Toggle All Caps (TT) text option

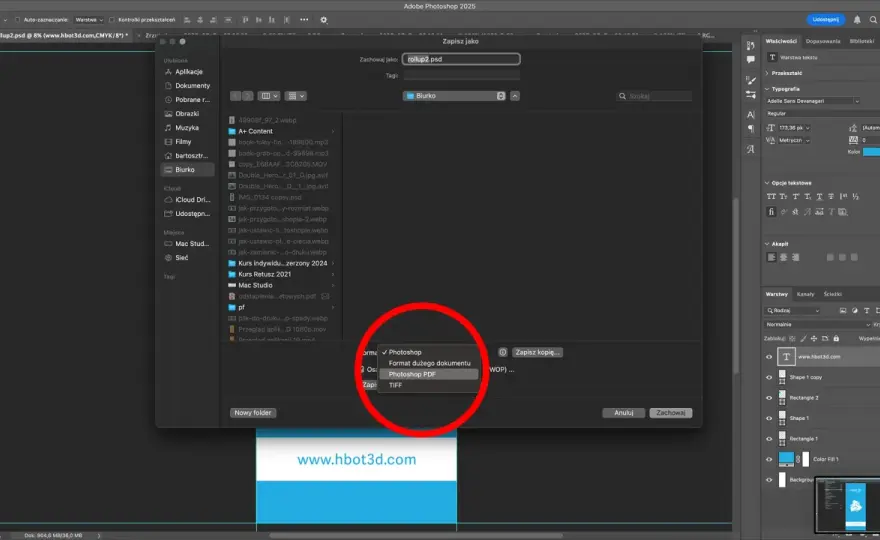click(771, 196)
